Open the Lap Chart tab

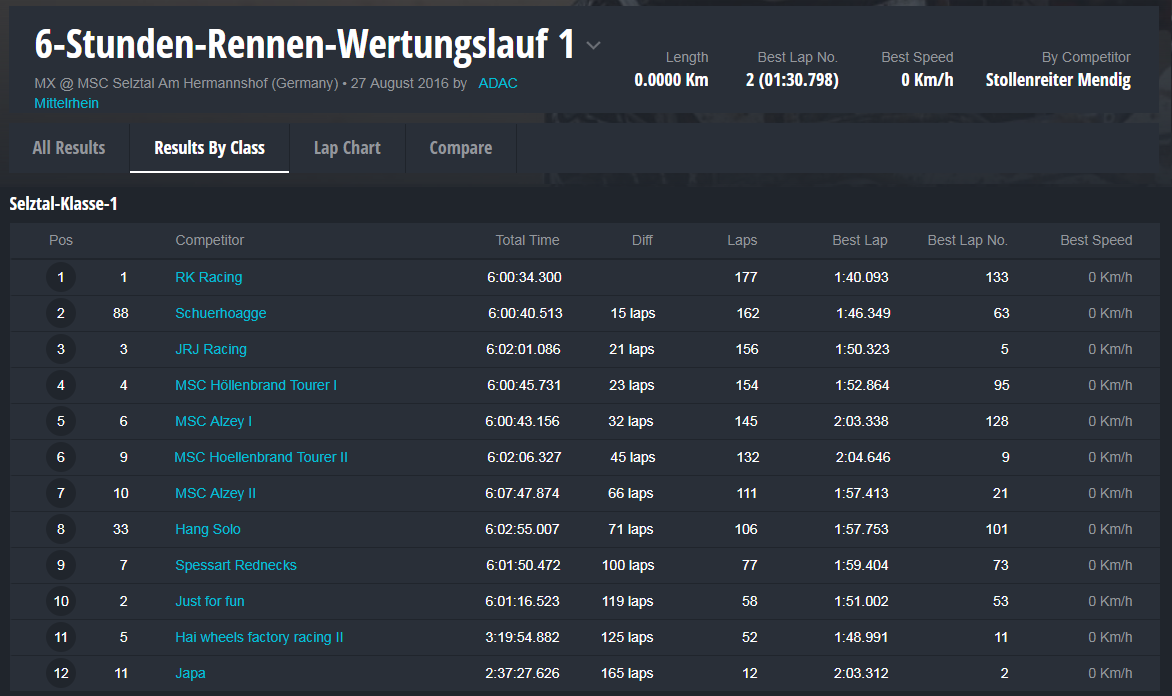click(347, 148)
